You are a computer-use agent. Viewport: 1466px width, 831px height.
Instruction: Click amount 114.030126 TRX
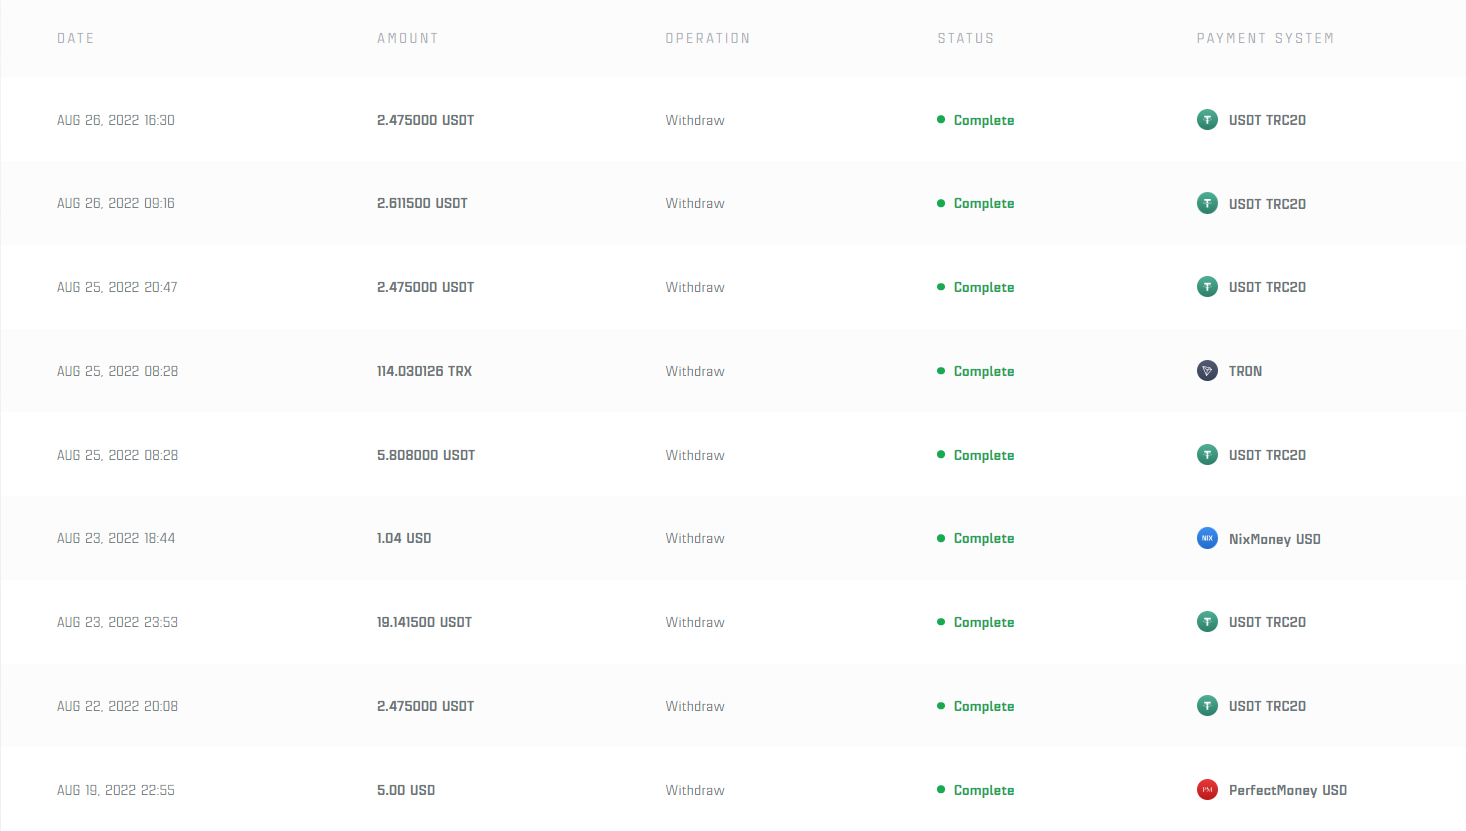point(424,371)
